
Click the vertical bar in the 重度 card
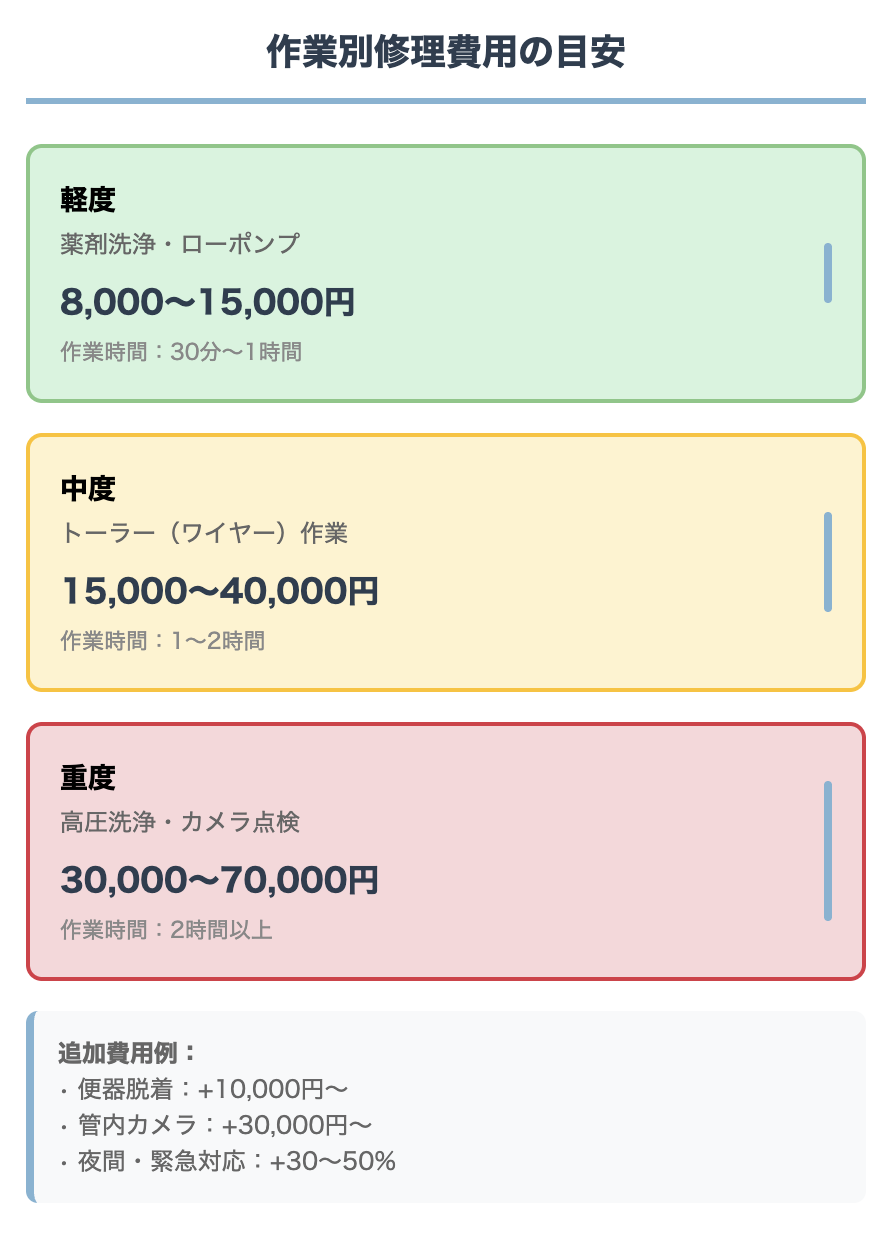pyautogui.click(x=828, y=850)
